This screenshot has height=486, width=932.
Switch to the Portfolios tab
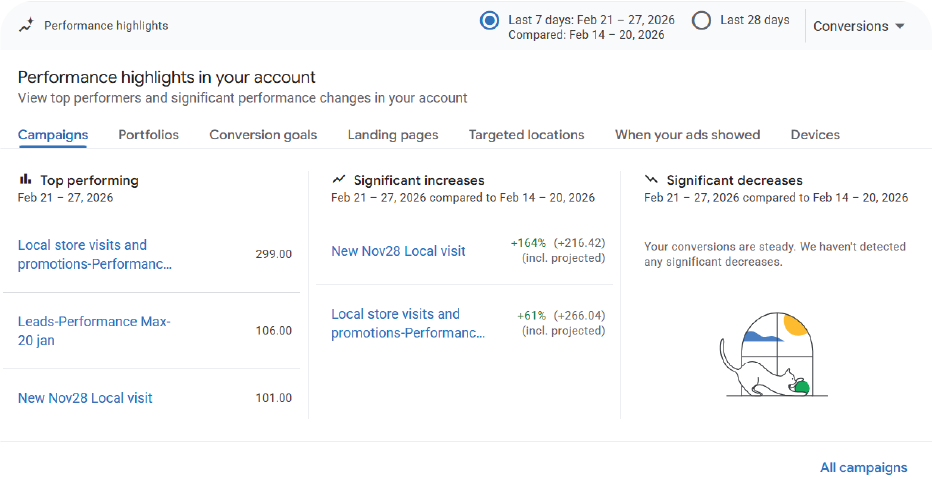(x=148, y=135)
